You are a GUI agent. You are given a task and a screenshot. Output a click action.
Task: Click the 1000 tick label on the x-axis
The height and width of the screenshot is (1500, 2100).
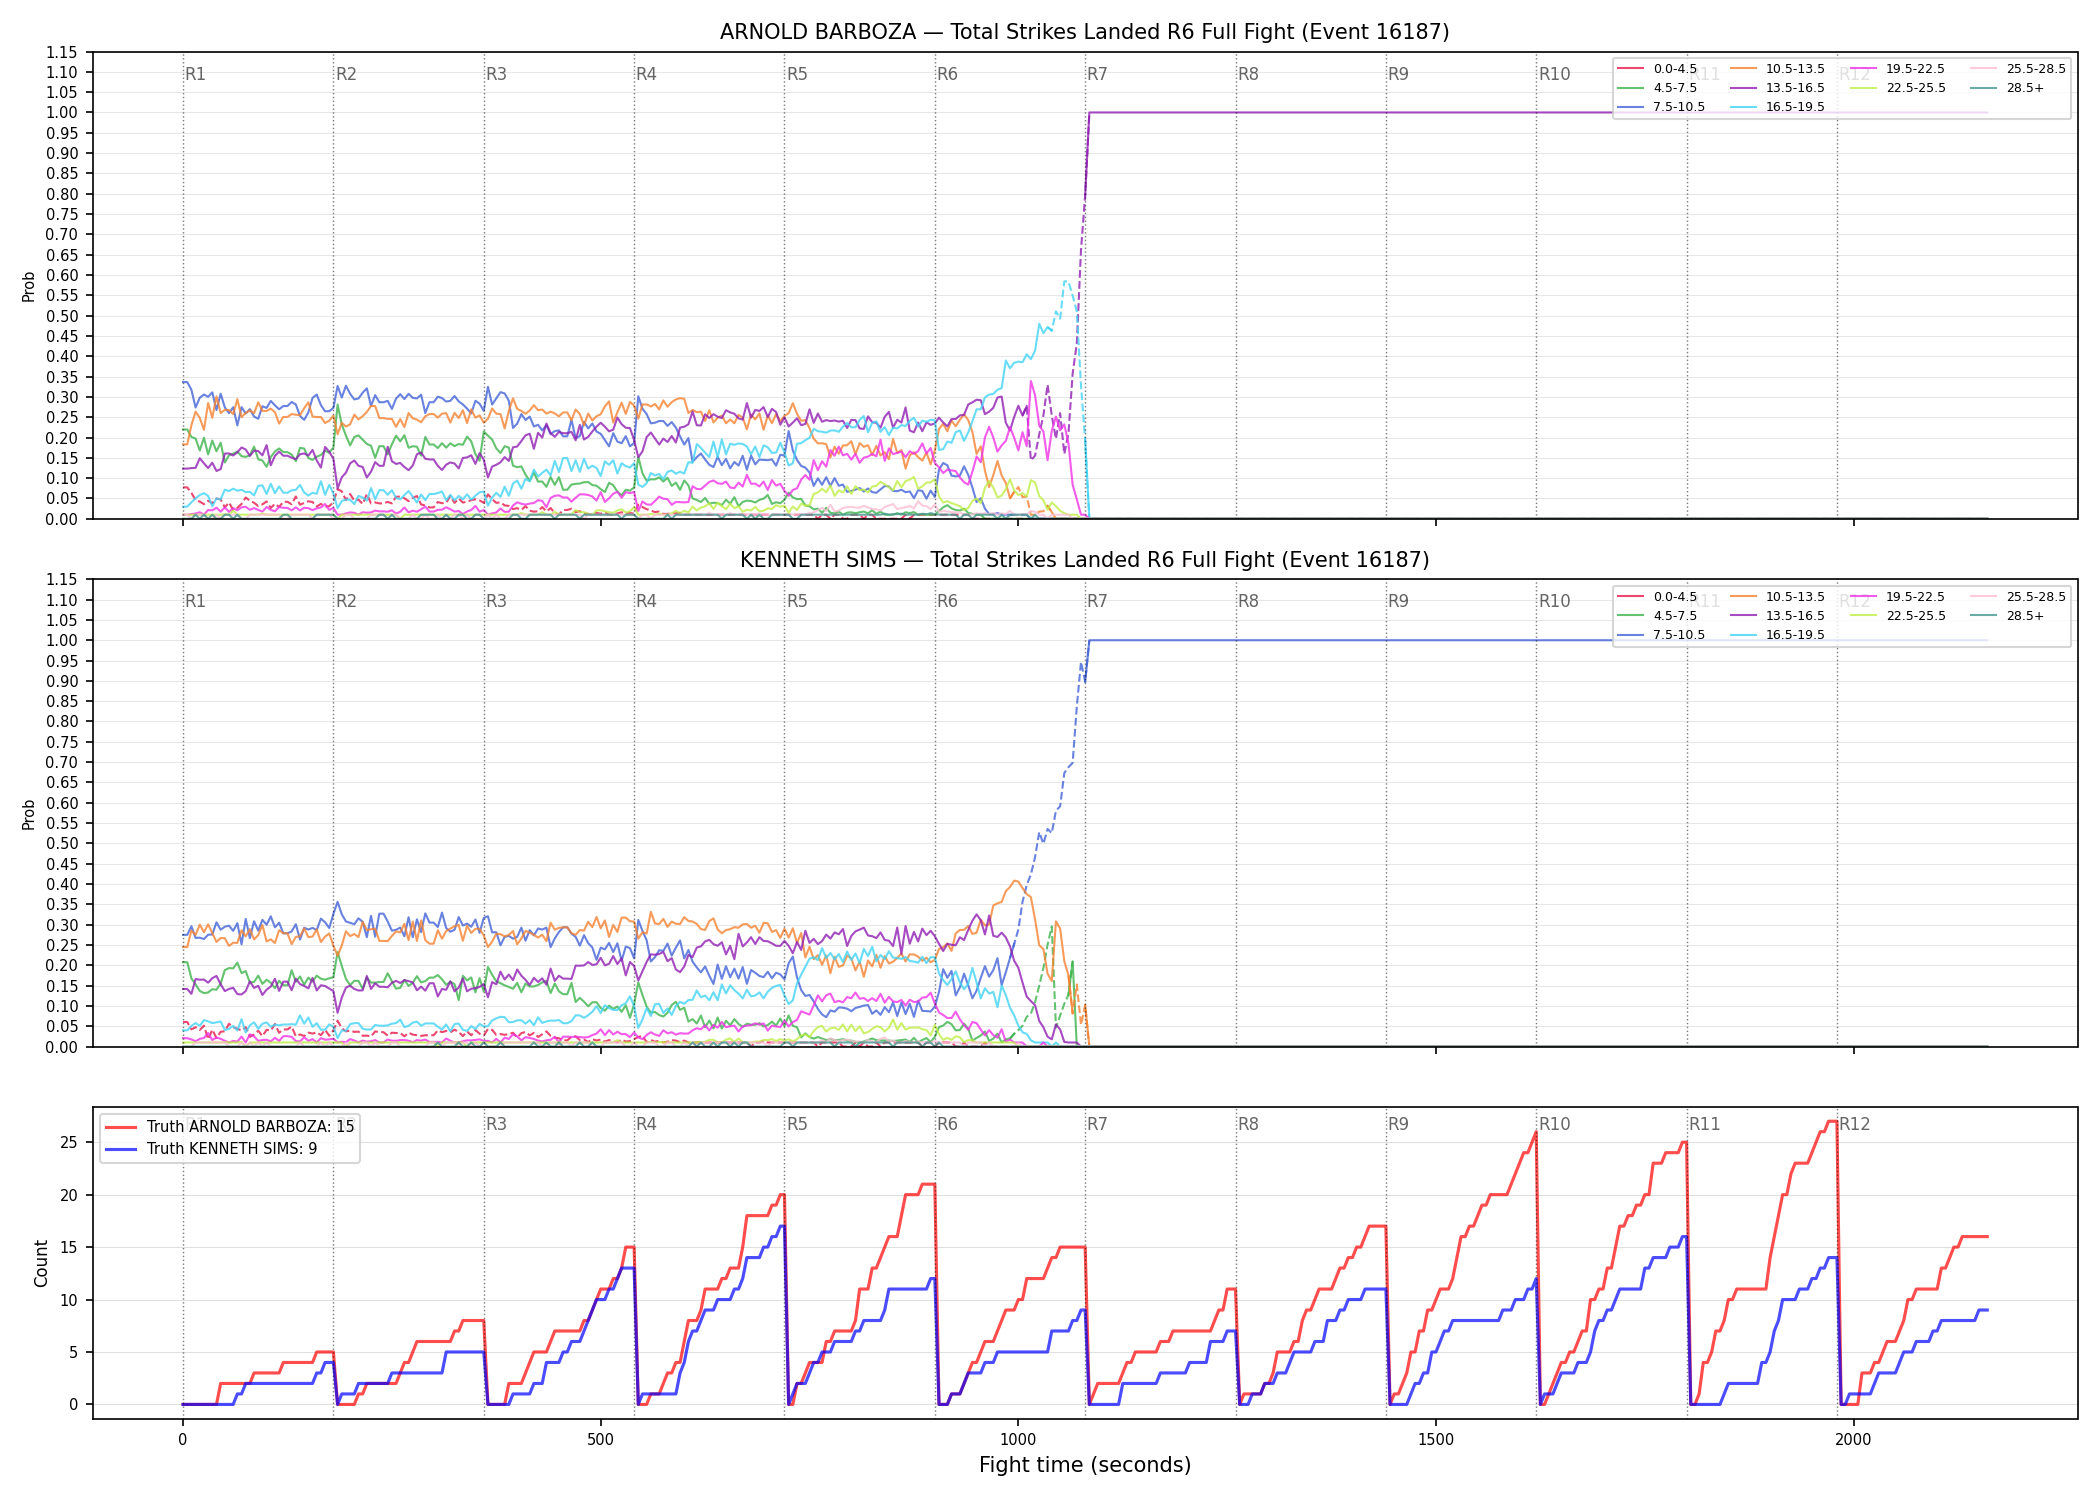click(1018, 1440)
